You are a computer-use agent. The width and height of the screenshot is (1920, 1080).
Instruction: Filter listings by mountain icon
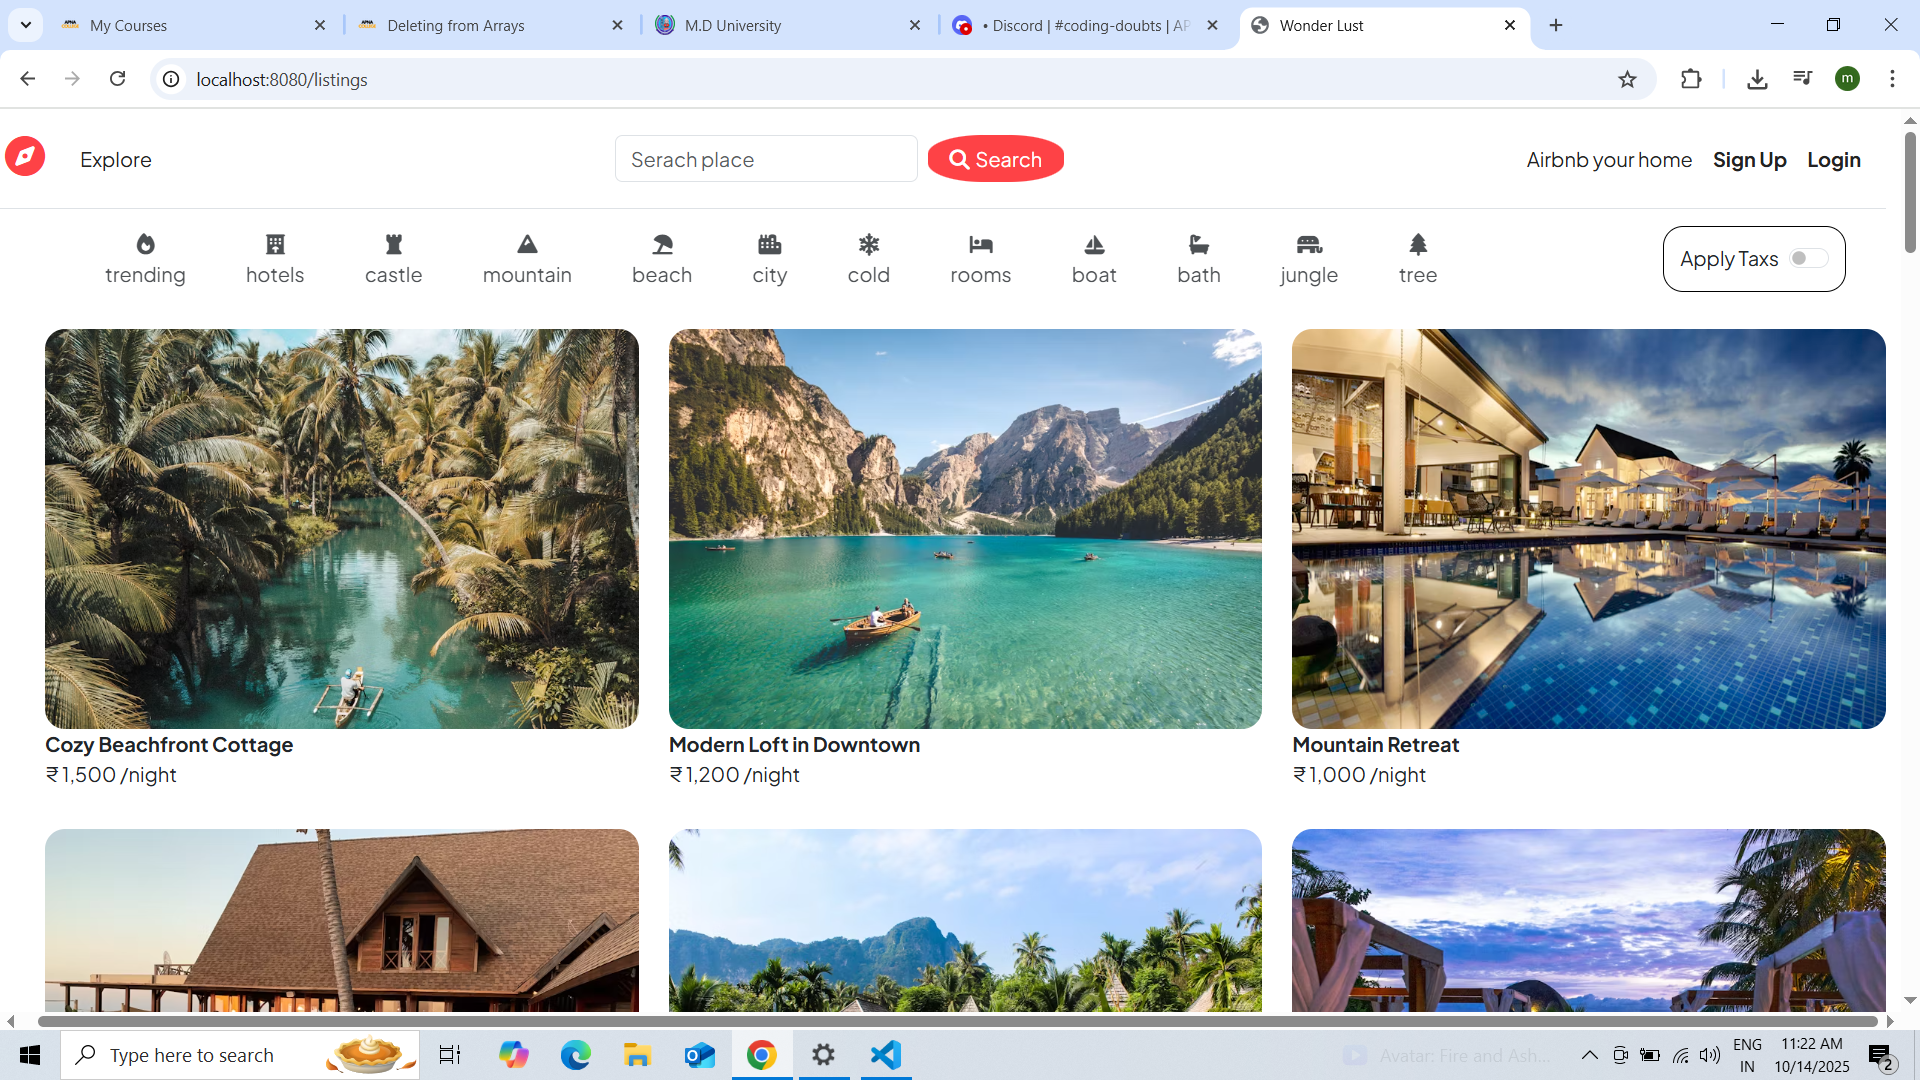[527, 244]
